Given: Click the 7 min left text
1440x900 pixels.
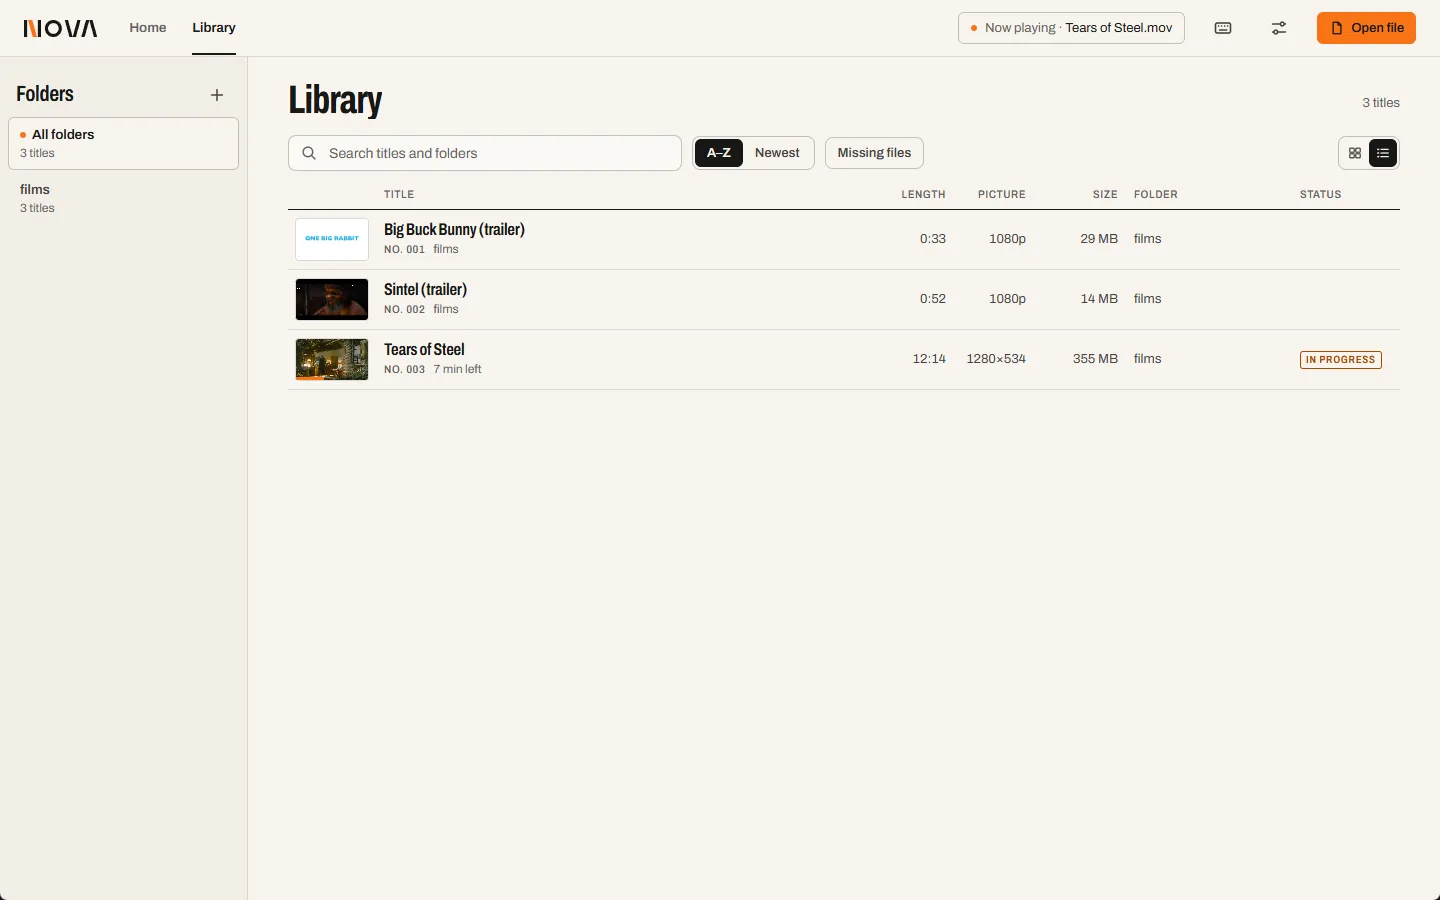Looking at the screenshot, I should click(457, 369).
